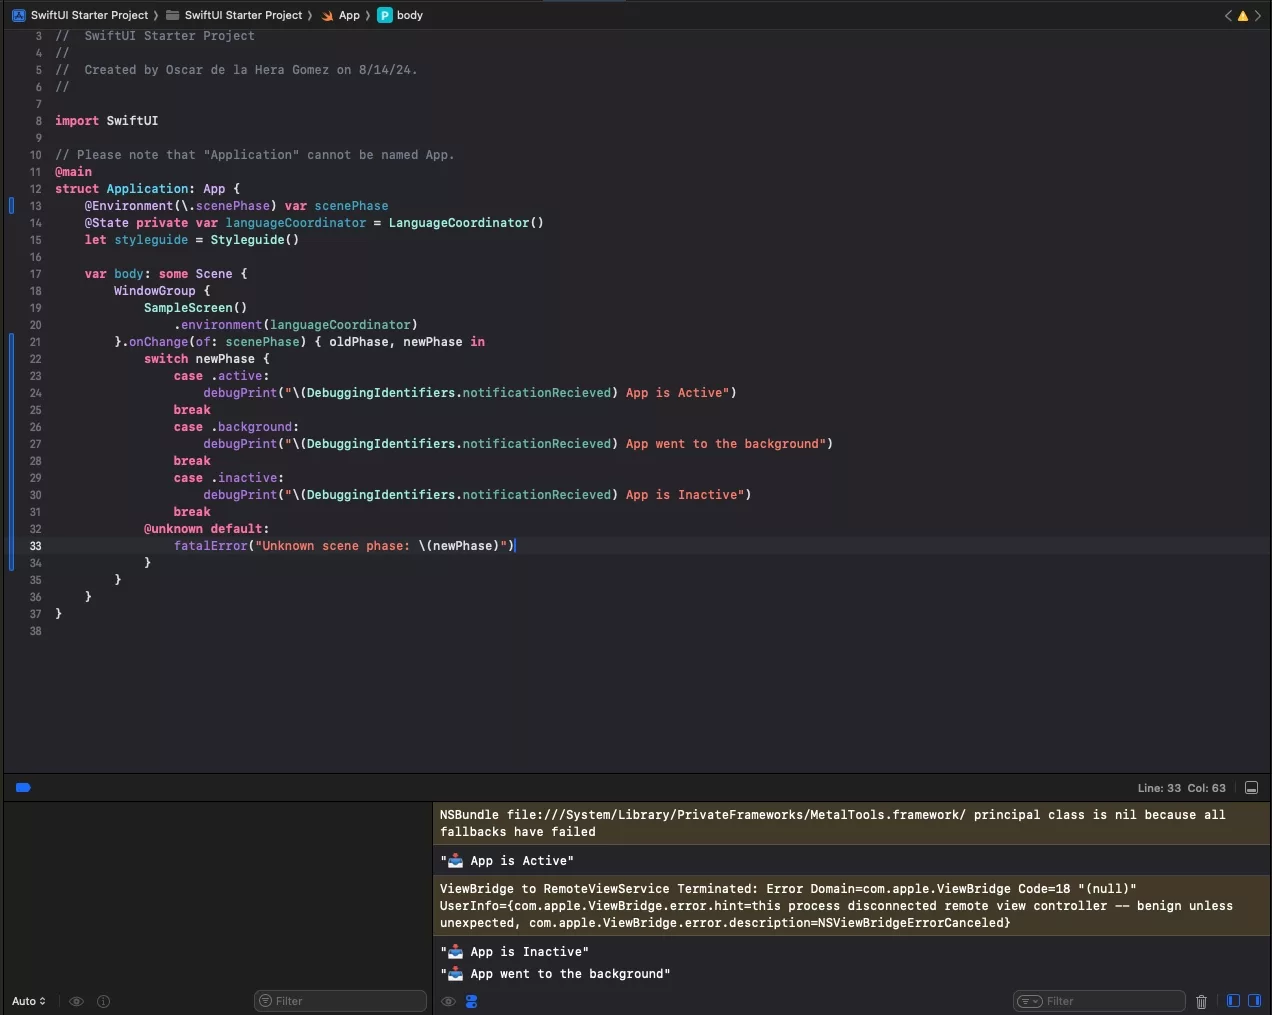Toggle the variables view pane button
The image size is (1272, 1015).
coord(1233,1001)
